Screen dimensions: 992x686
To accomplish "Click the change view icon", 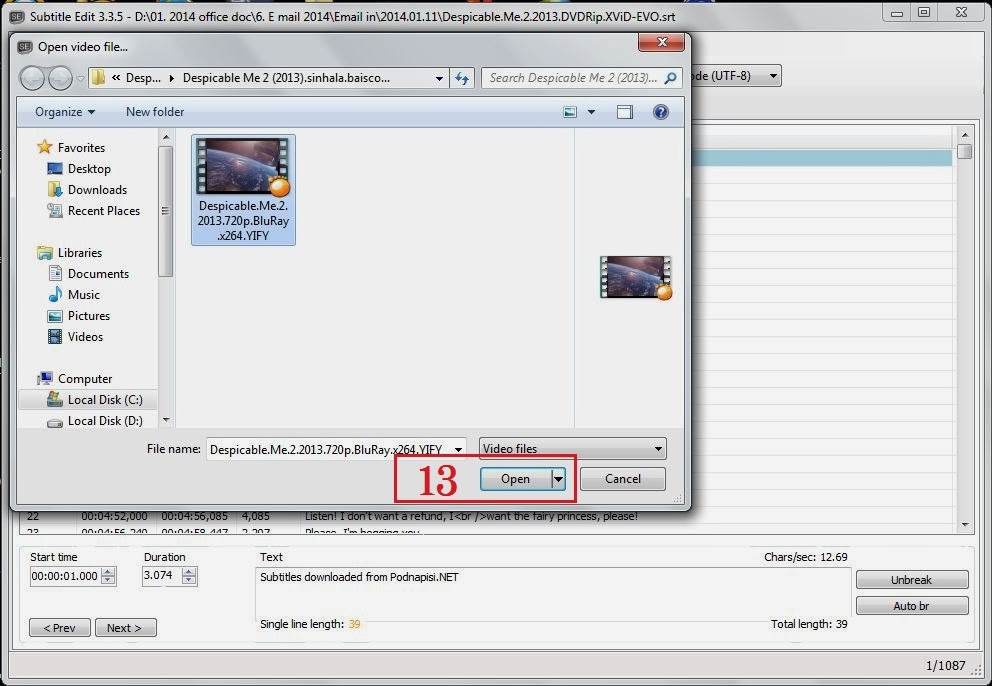I will [570, 112].
